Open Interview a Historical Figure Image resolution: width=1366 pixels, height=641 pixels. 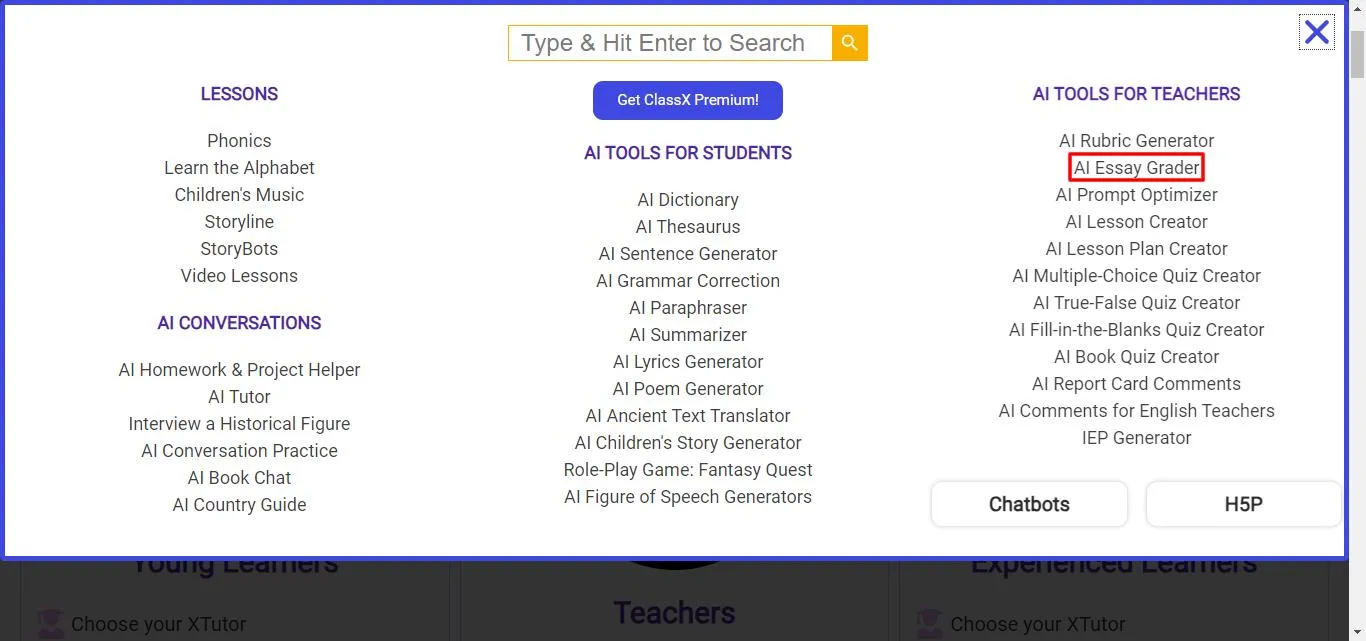pyautogui.click(x=239, y=423)
